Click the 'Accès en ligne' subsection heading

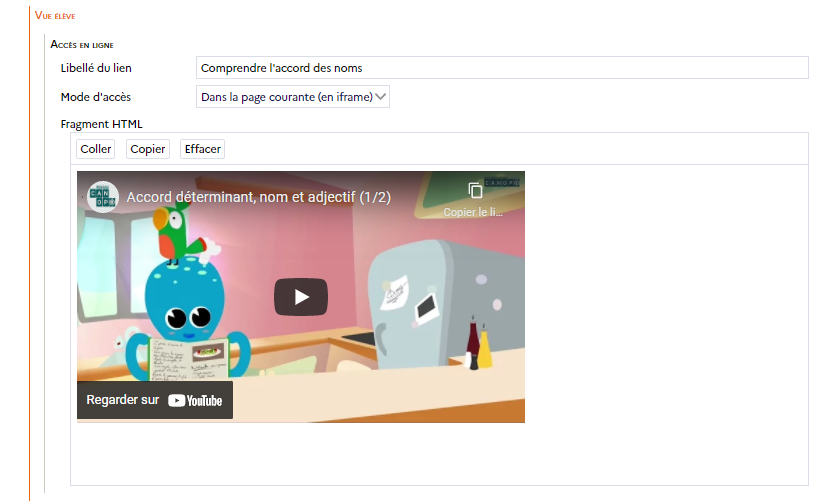pyautogui.click(x=88, y=45)
